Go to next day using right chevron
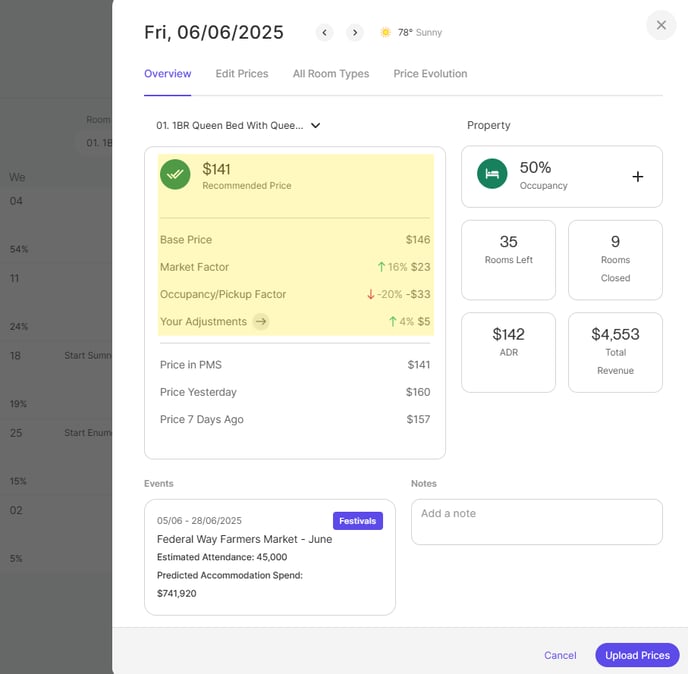This screenshot has width=688, height=674. 354,33
